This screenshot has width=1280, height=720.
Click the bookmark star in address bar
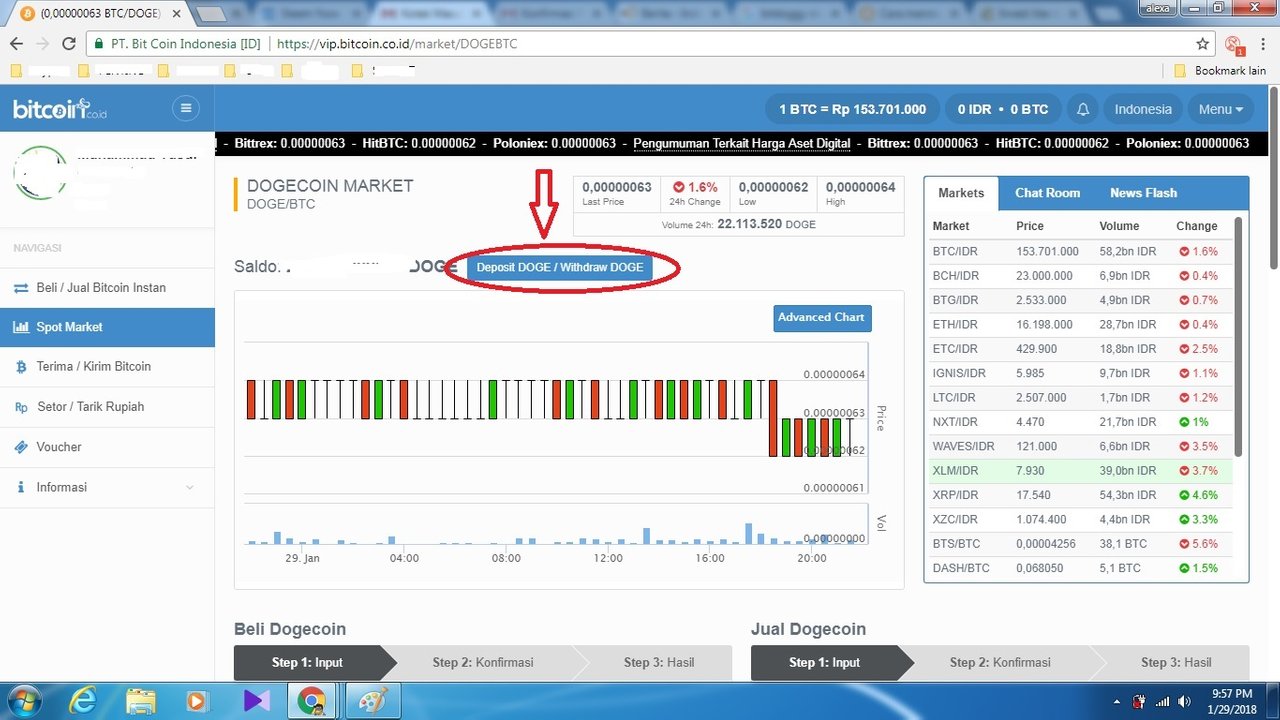(x=1203, y=44)
